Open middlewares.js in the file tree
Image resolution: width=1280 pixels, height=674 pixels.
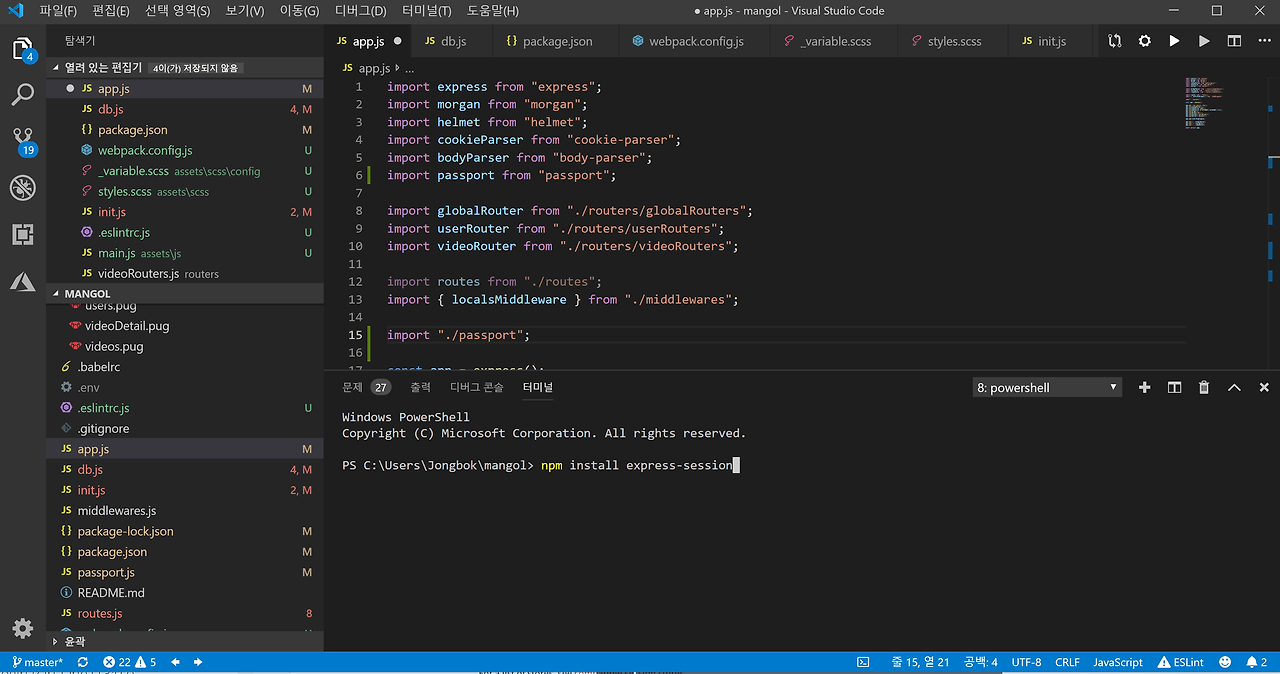click(x=186, y=511)
